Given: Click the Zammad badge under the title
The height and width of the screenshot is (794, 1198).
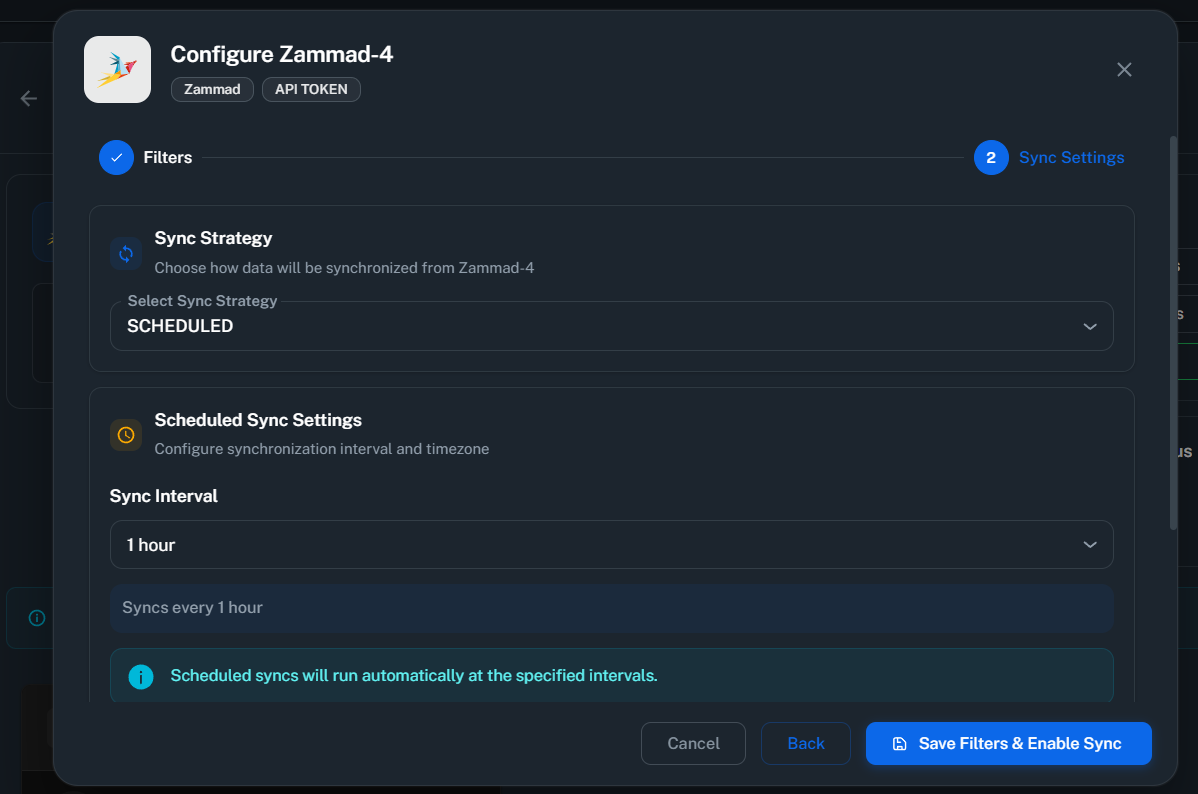Looking at the screenshot, I should pyautogui.click(x=211, y=89).
